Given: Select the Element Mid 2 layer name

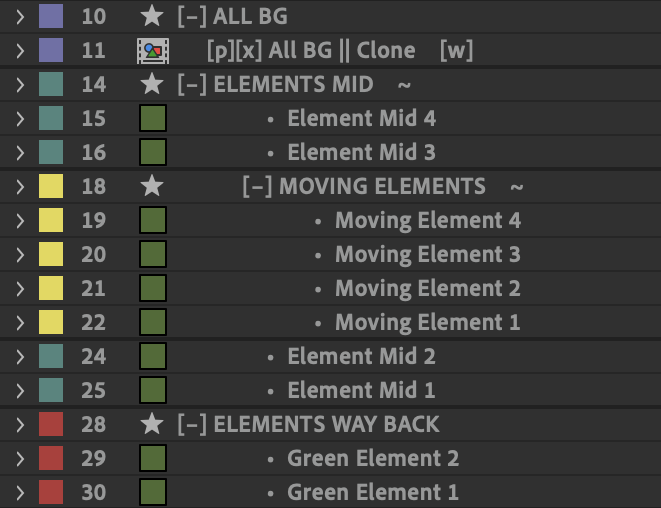Looking at the screenshot, I should pos(361,356).
